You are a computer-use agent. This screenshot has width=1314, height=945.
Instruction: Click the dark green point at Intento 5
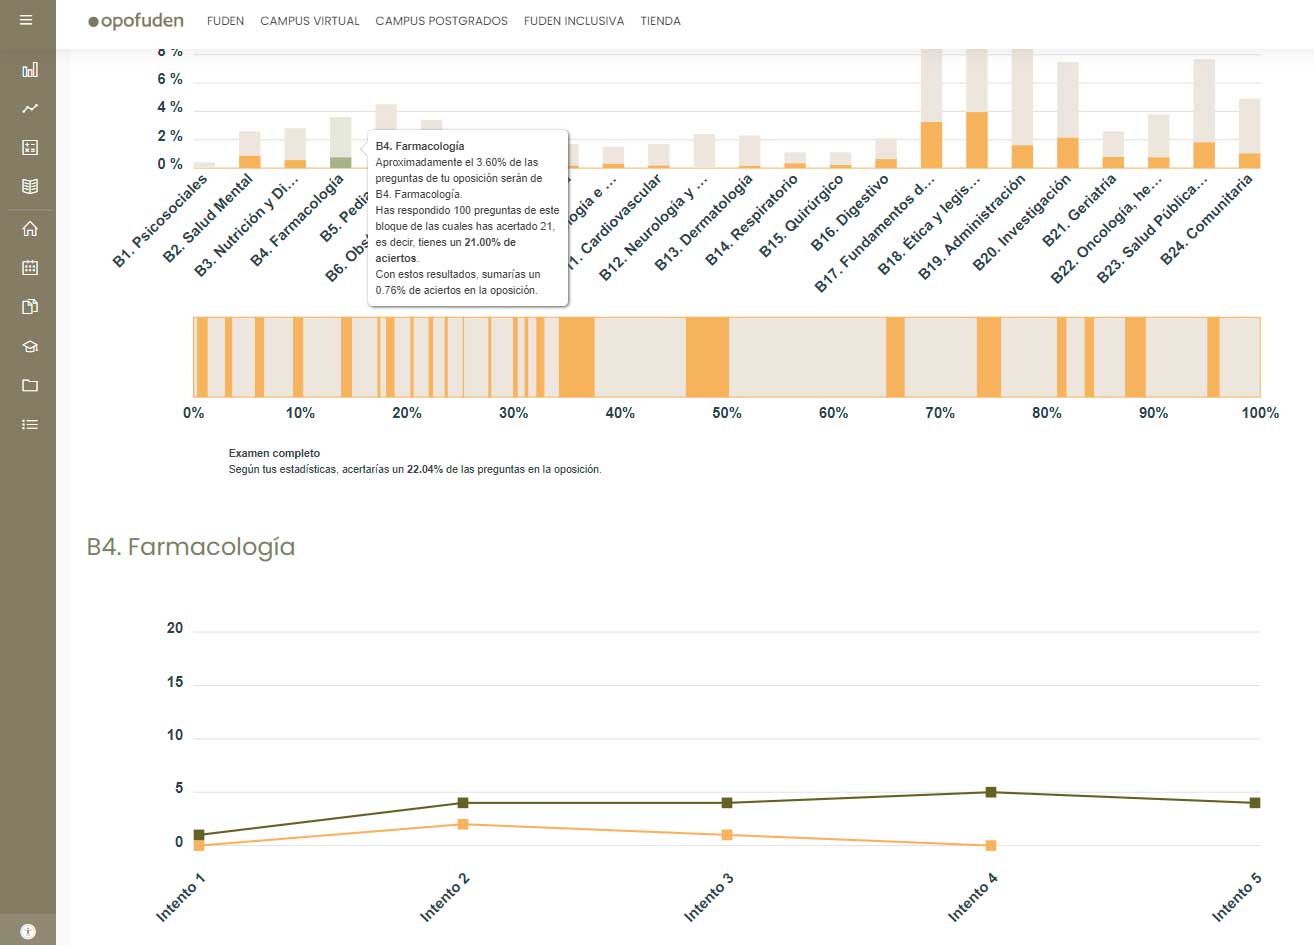tap(1255, 803)
